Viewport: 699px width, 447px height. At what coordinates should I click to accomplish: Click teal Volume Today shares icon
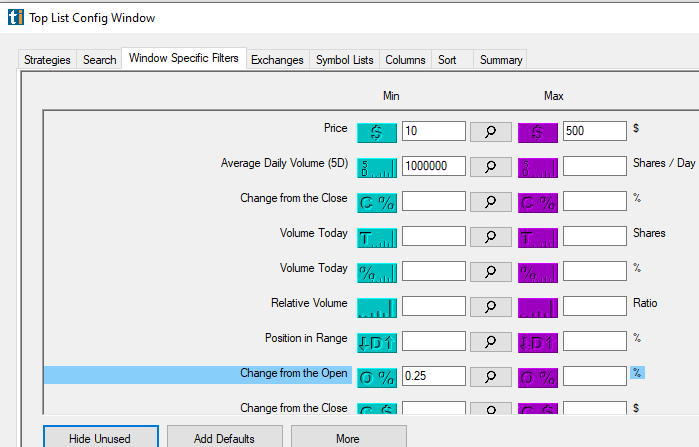(x=377, y=238)
